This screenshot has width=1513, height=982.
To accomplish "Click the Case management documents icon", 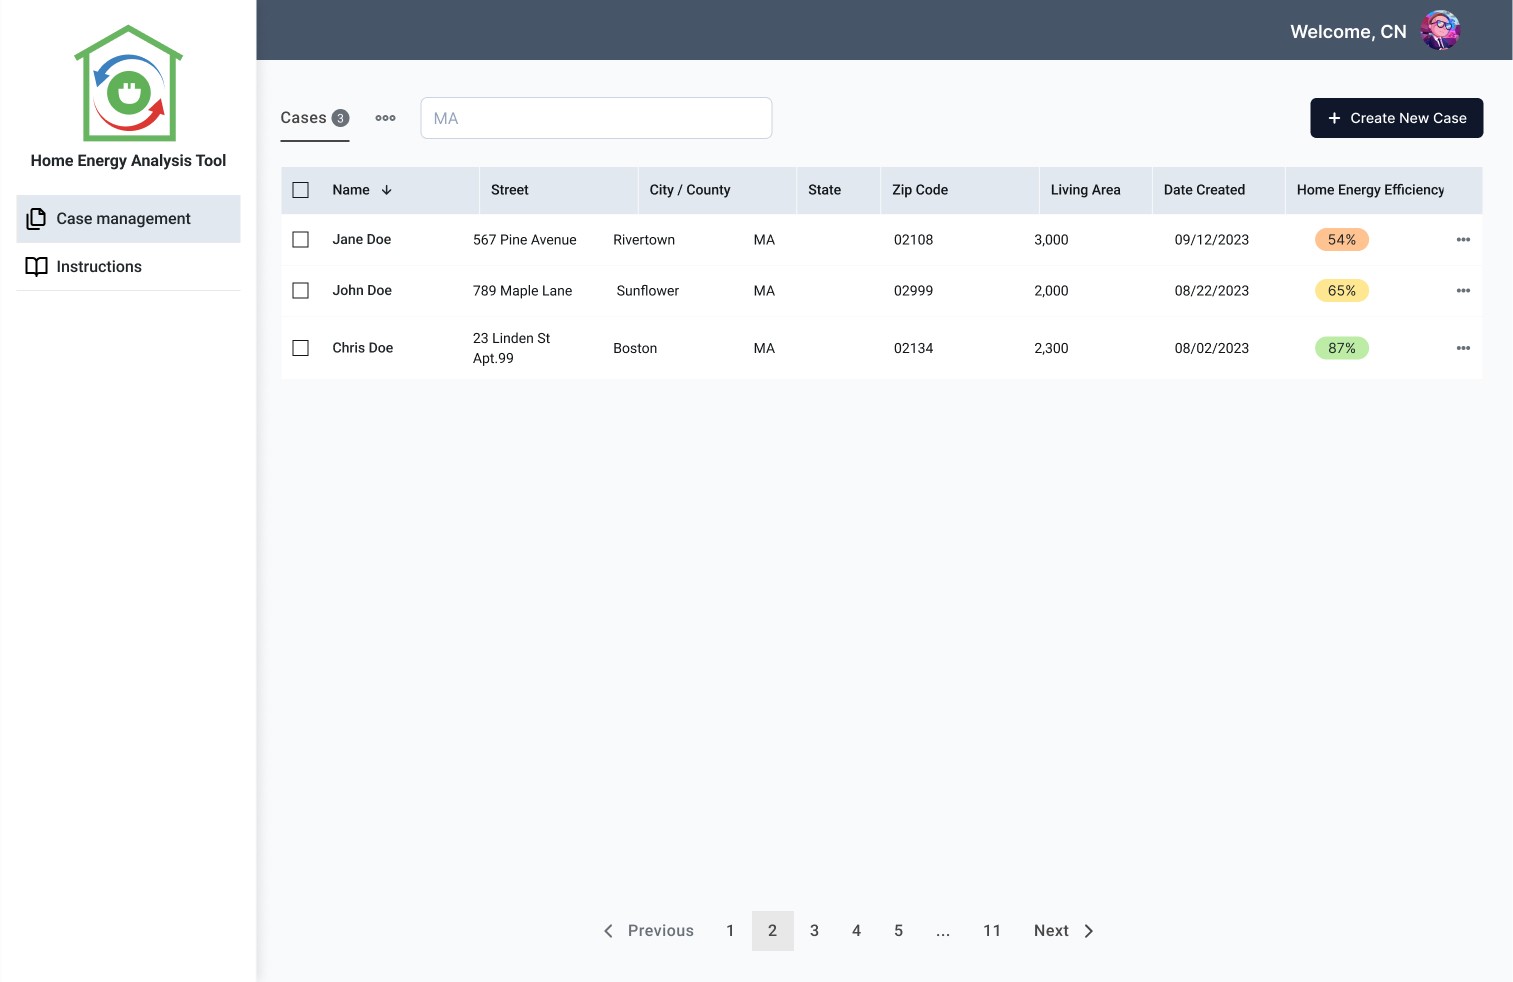I will (x=36, y=219).
